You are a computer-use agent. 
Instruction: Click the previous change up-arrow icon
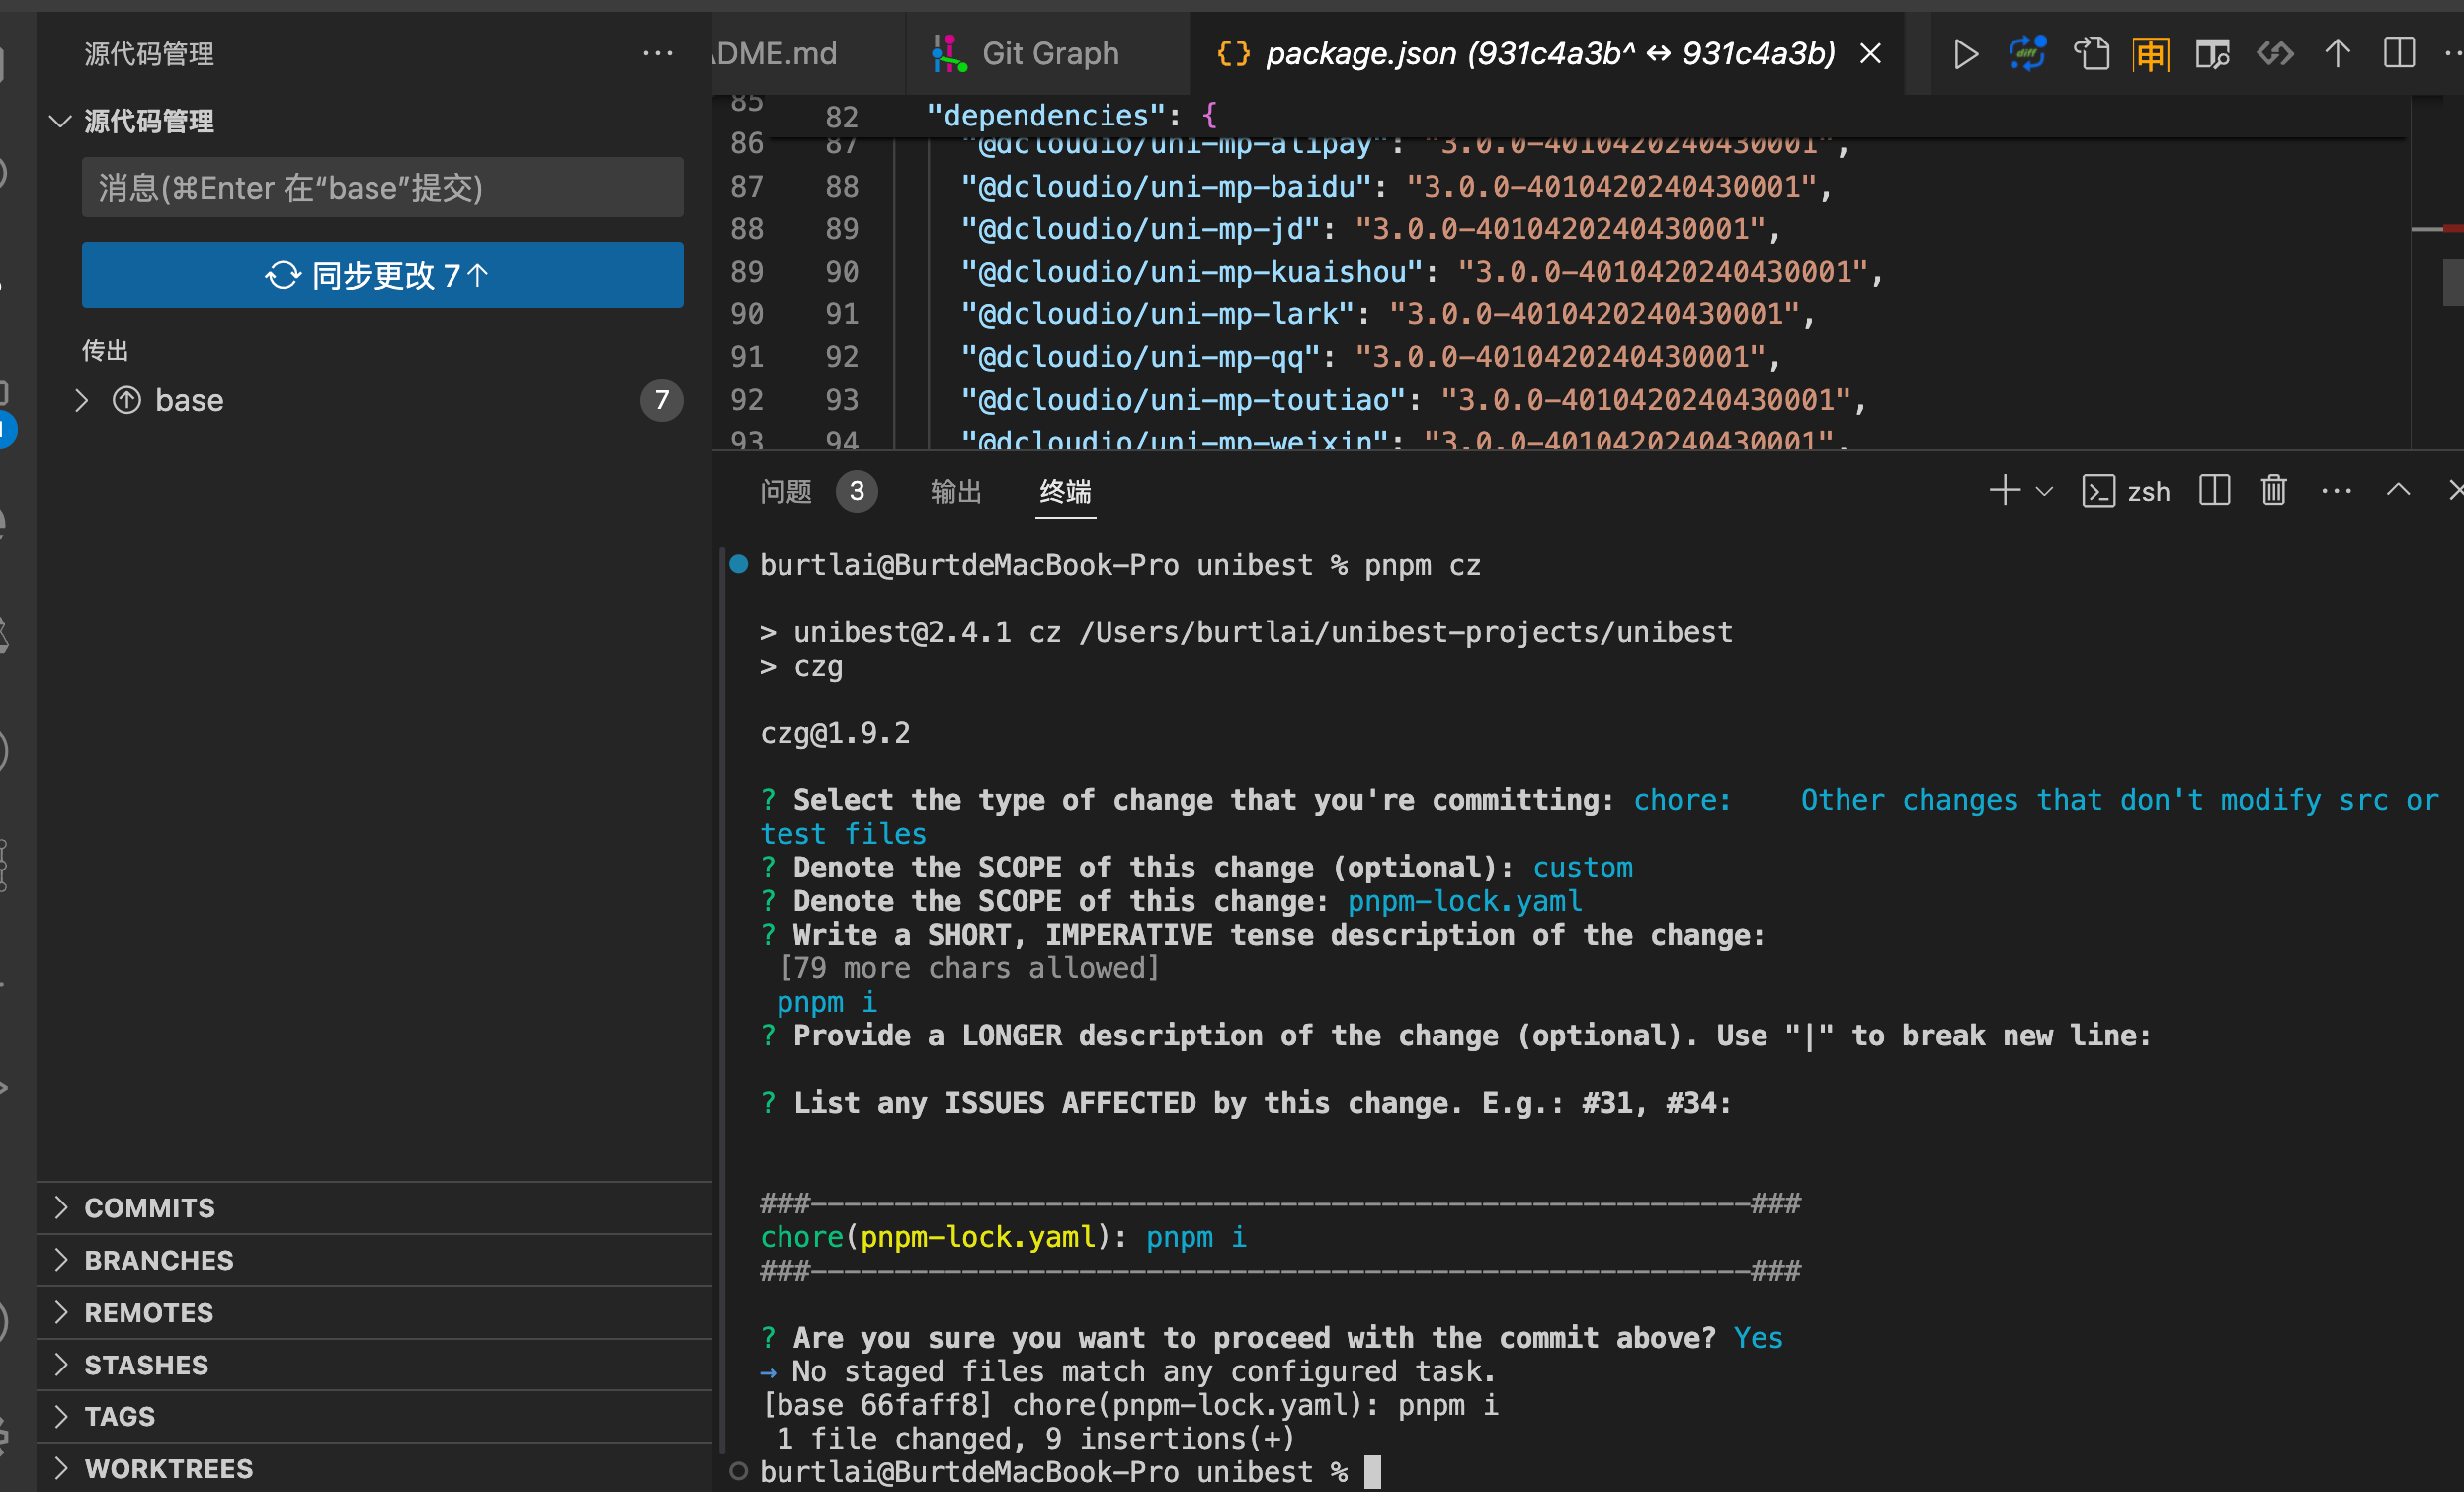click(x=2337, y=54)
